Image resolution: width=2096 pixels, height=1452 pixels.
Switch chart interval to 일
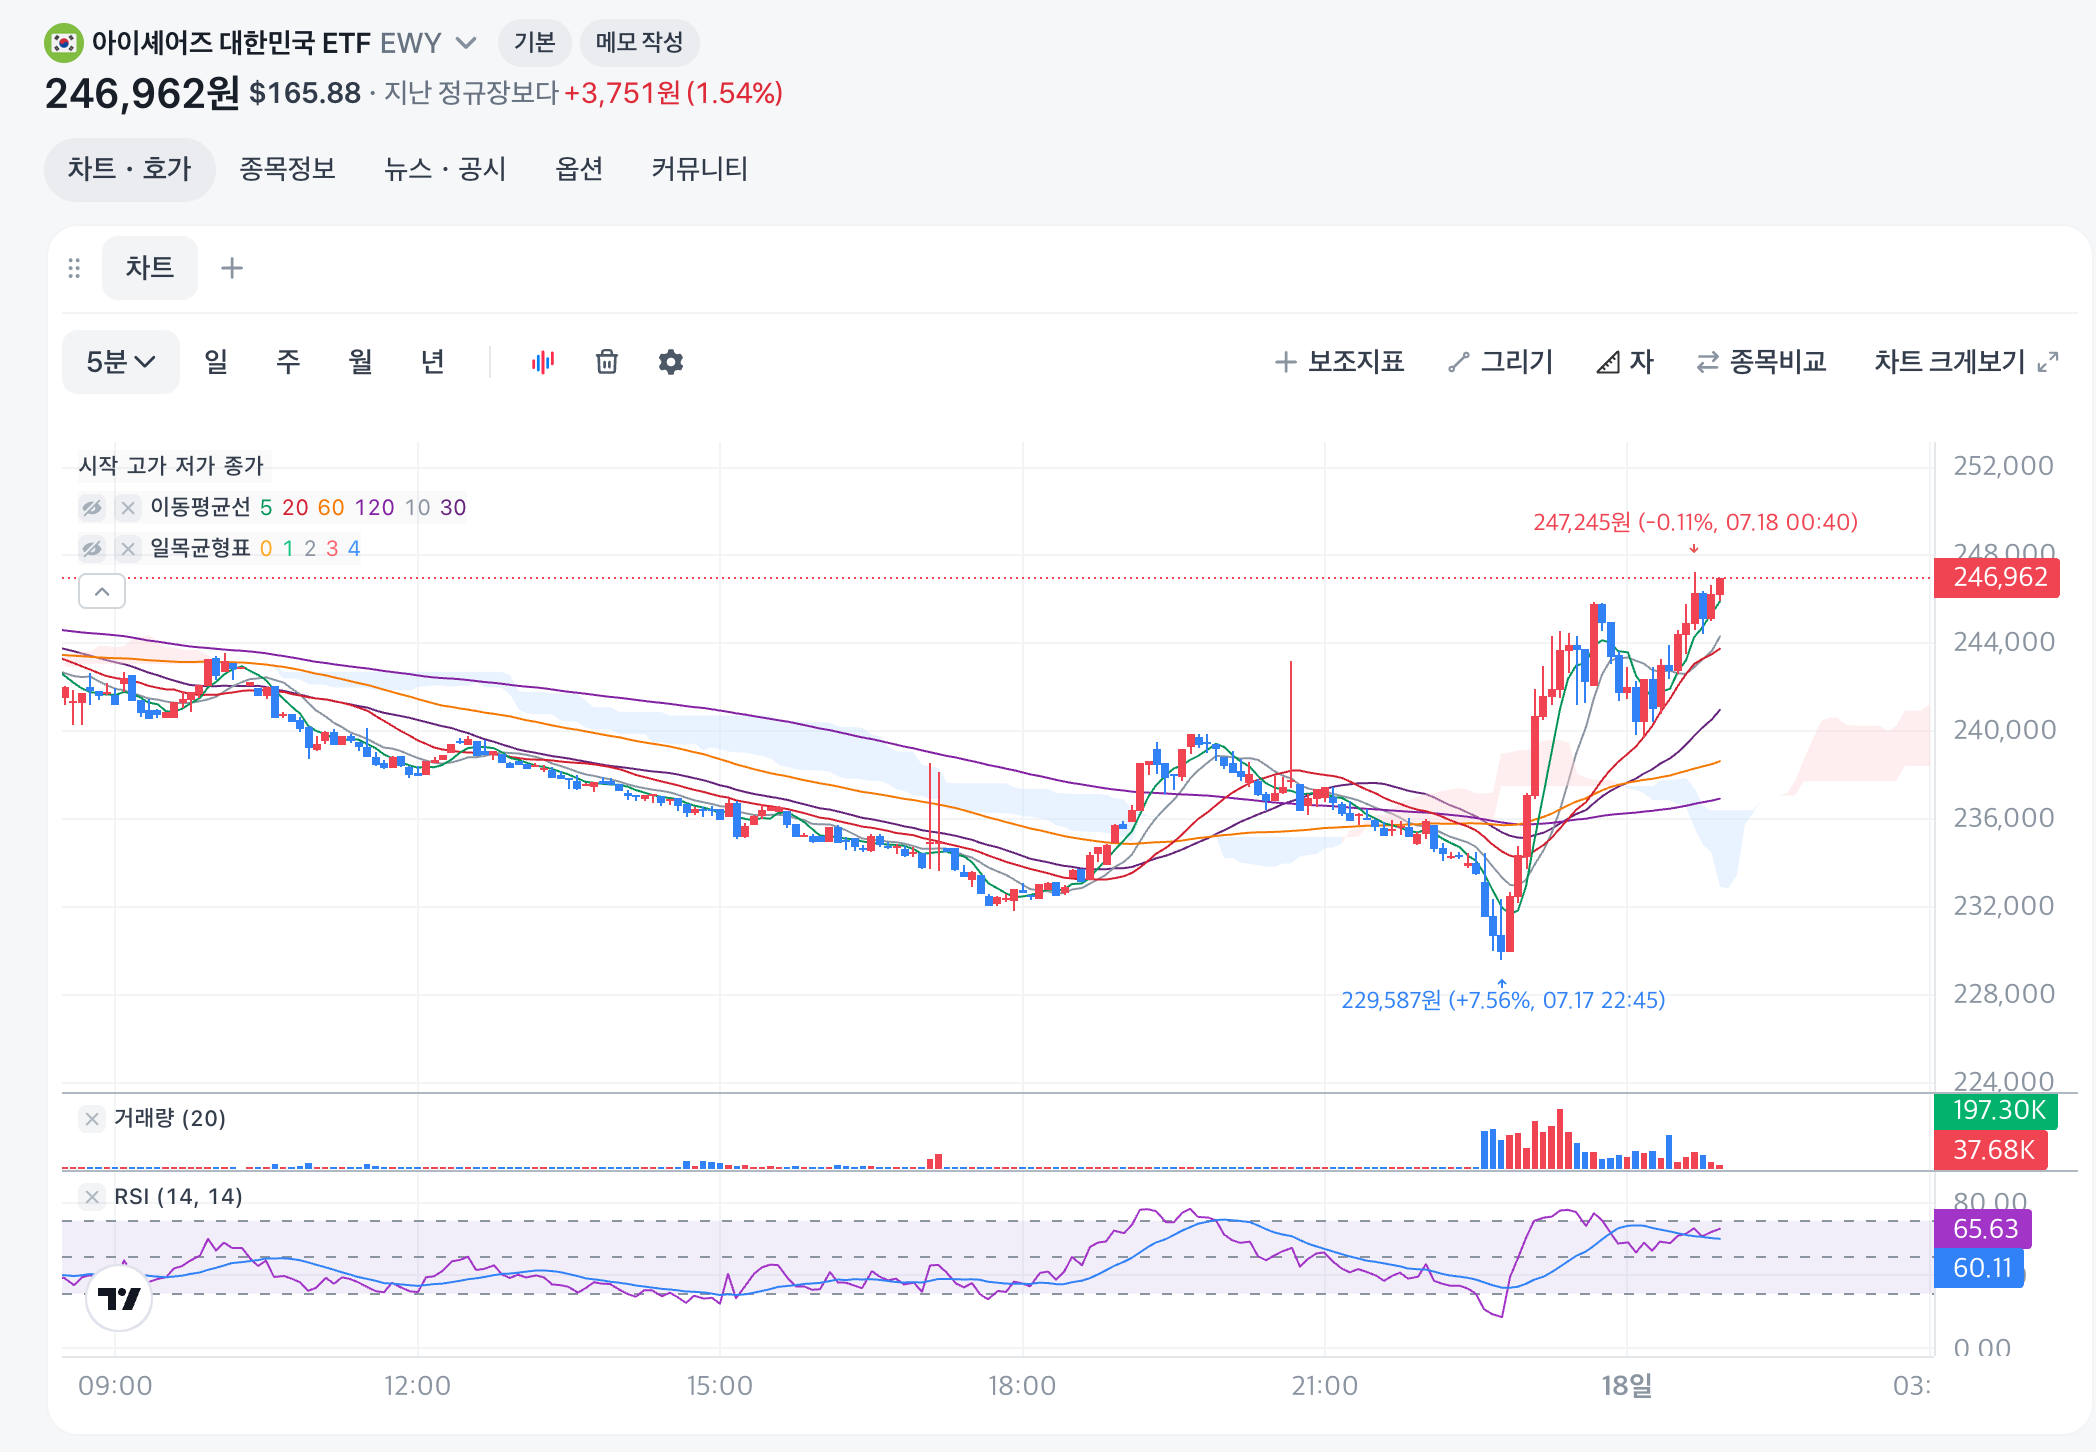216,362
